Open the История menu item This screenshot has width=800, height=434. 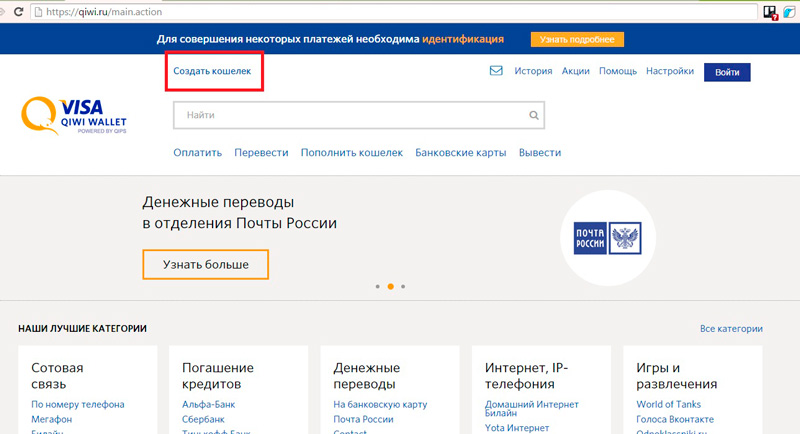[x=533, y=71]
